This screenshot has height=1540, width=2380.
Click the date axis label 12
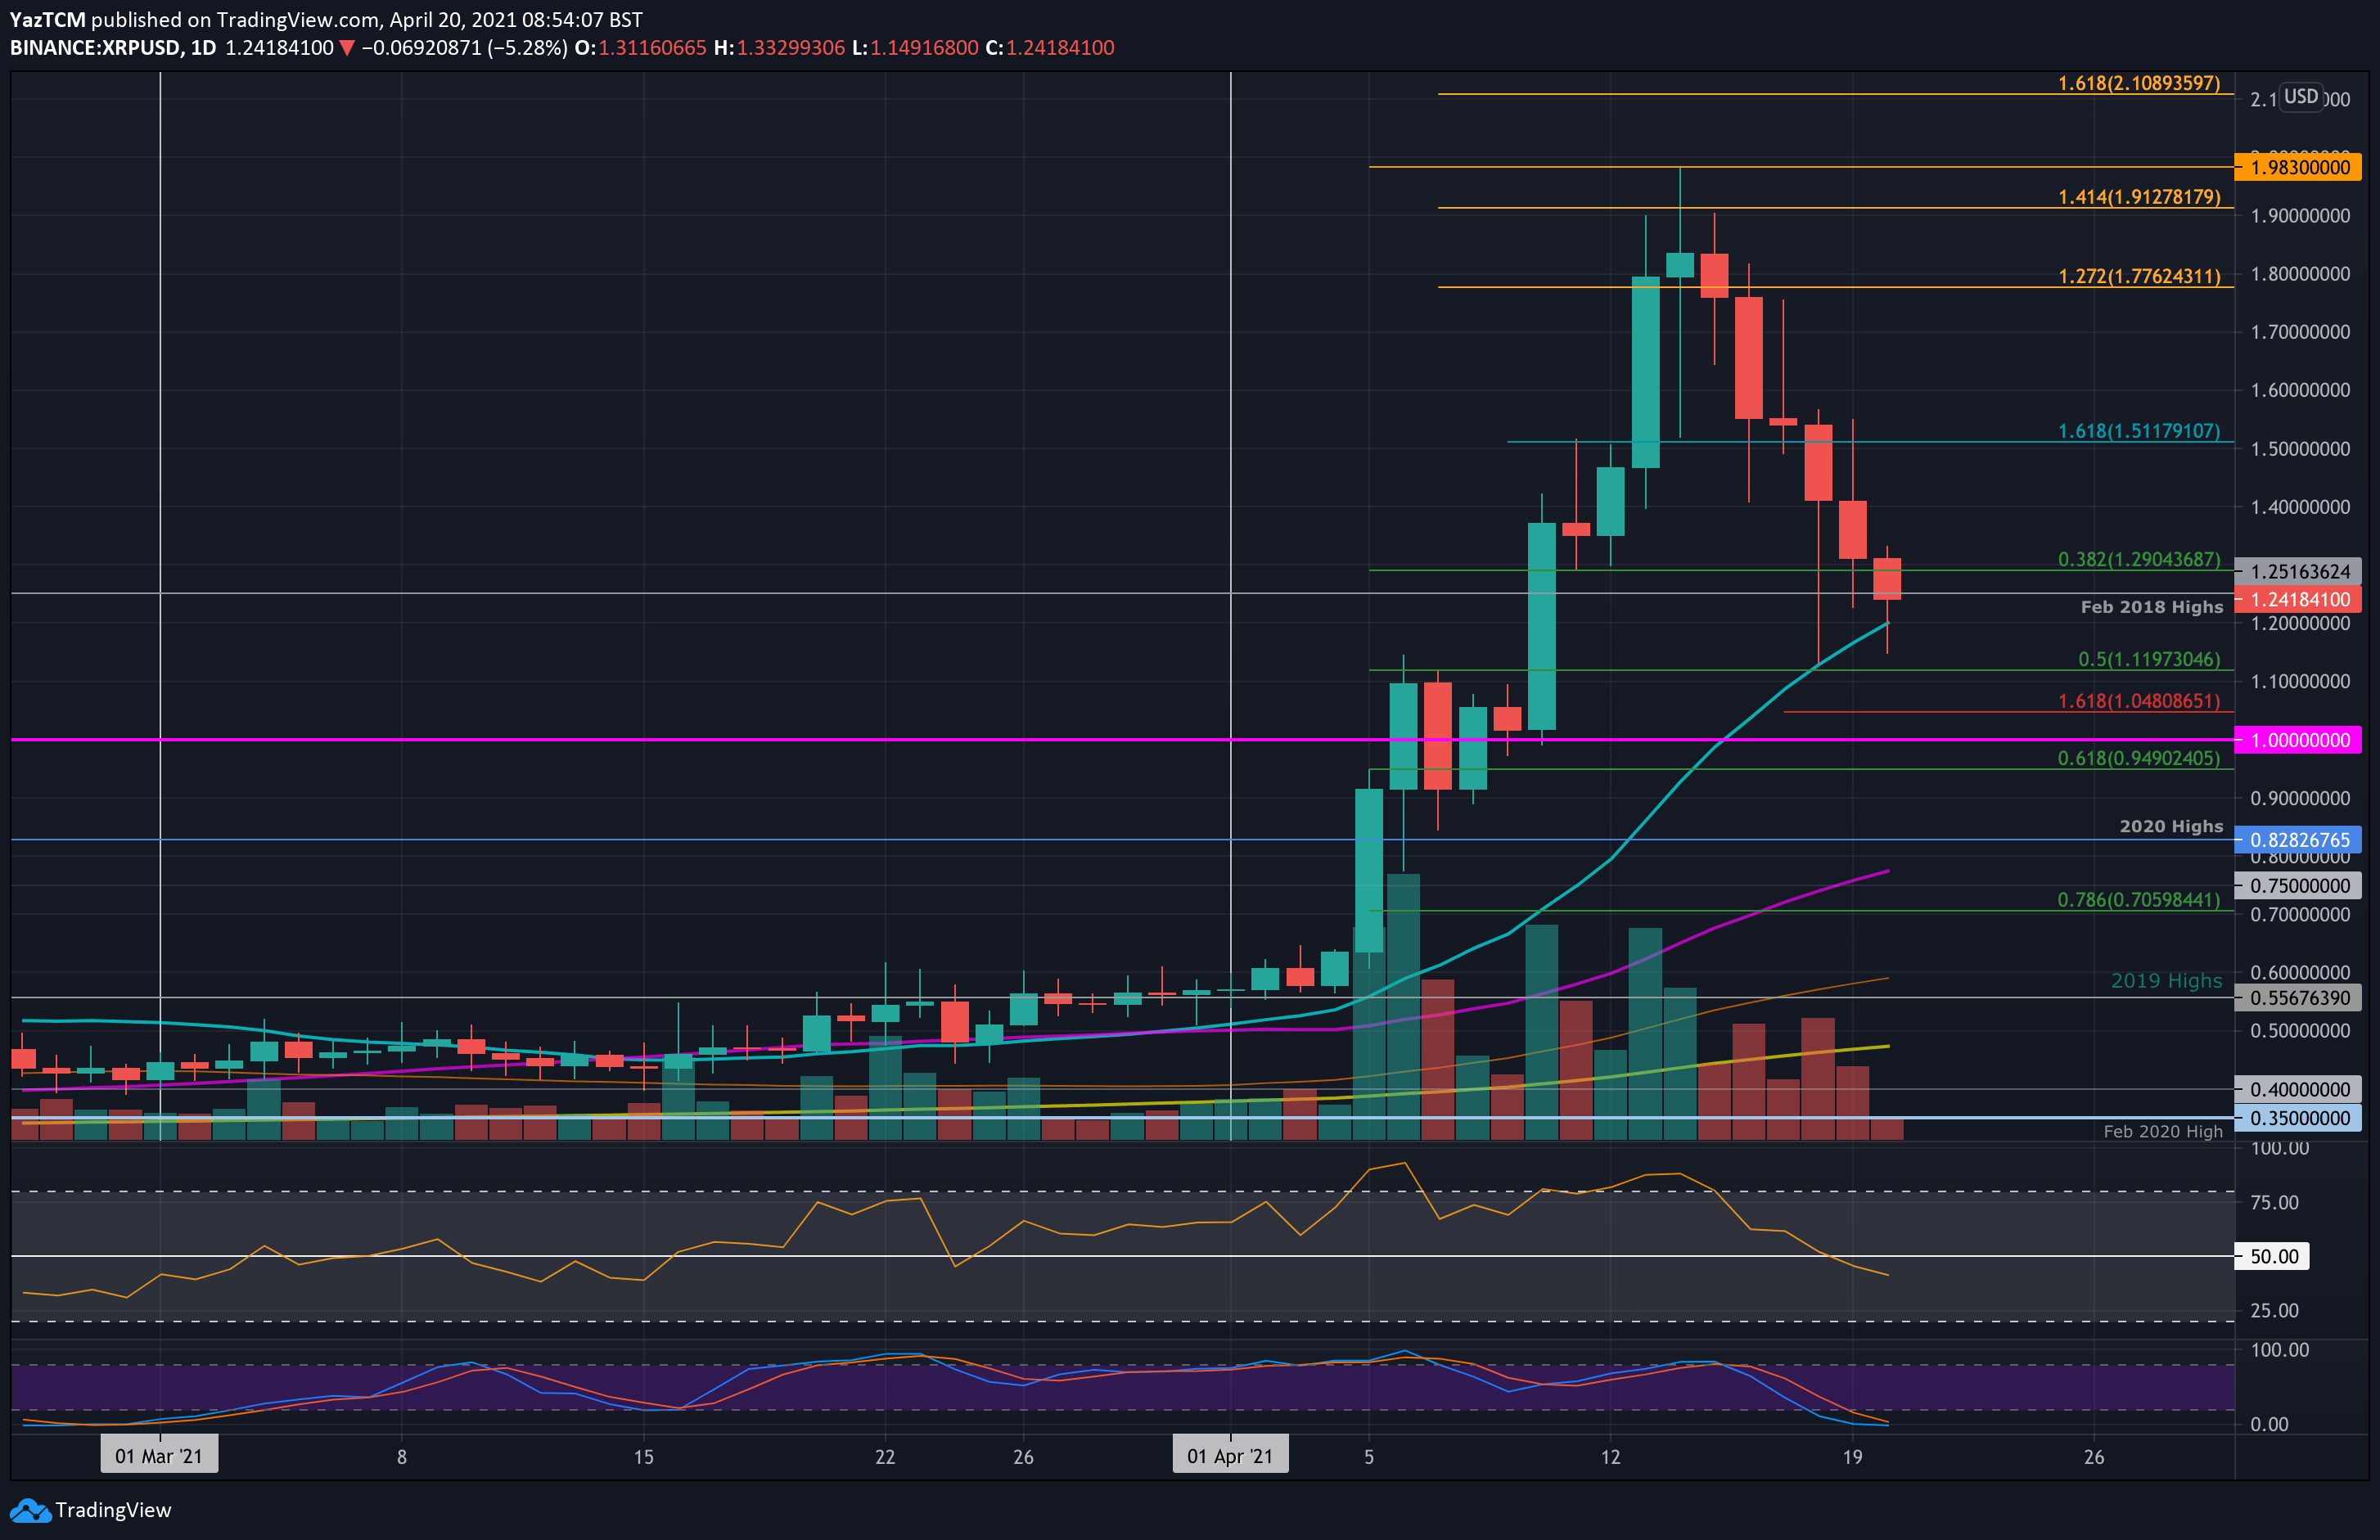coord(1610,1457)
